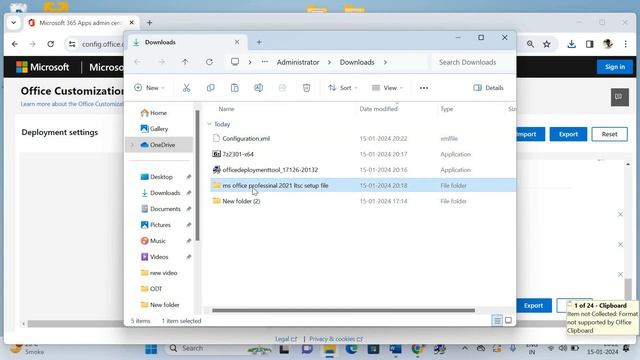Click the Rename icon in Explorer toolbar
The width and height of the screenshot is (640, 360).
258,88
